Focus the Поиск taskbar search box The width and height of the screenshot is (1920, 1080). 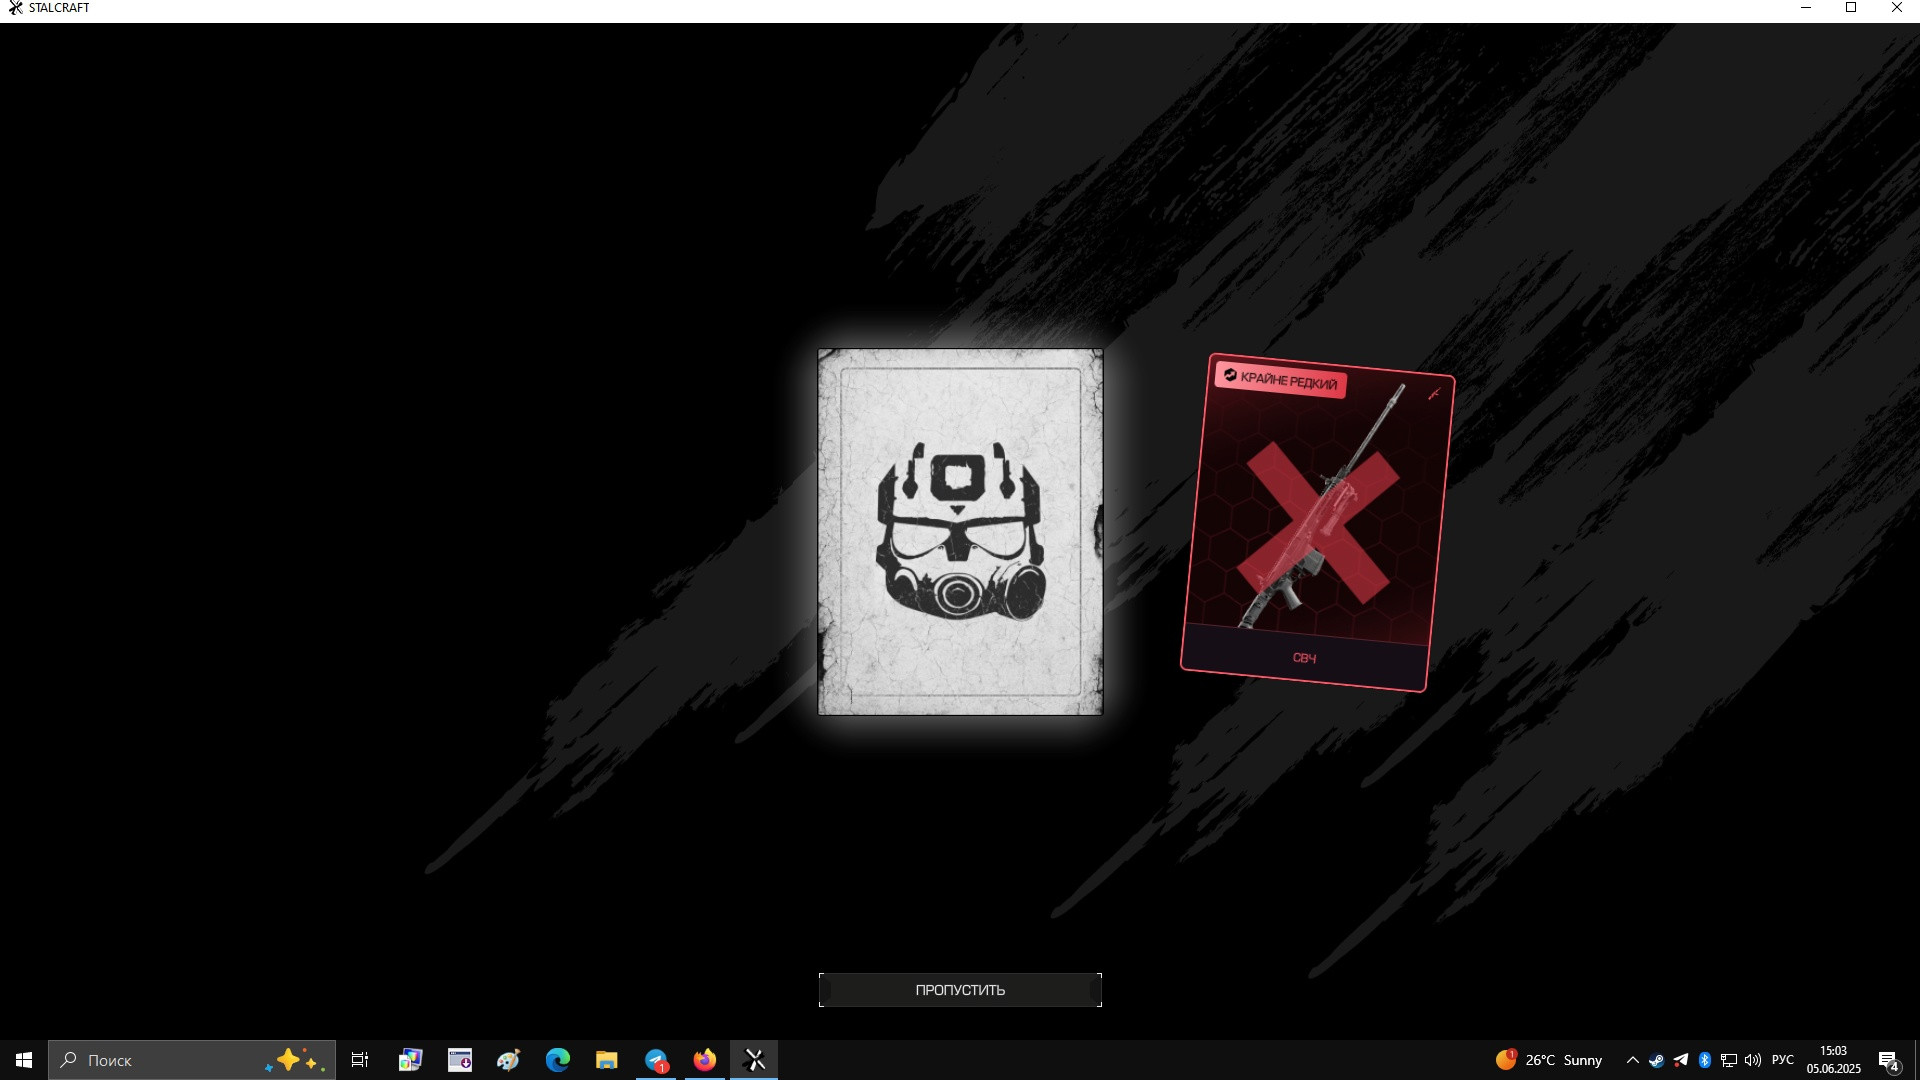point(192,1060)
